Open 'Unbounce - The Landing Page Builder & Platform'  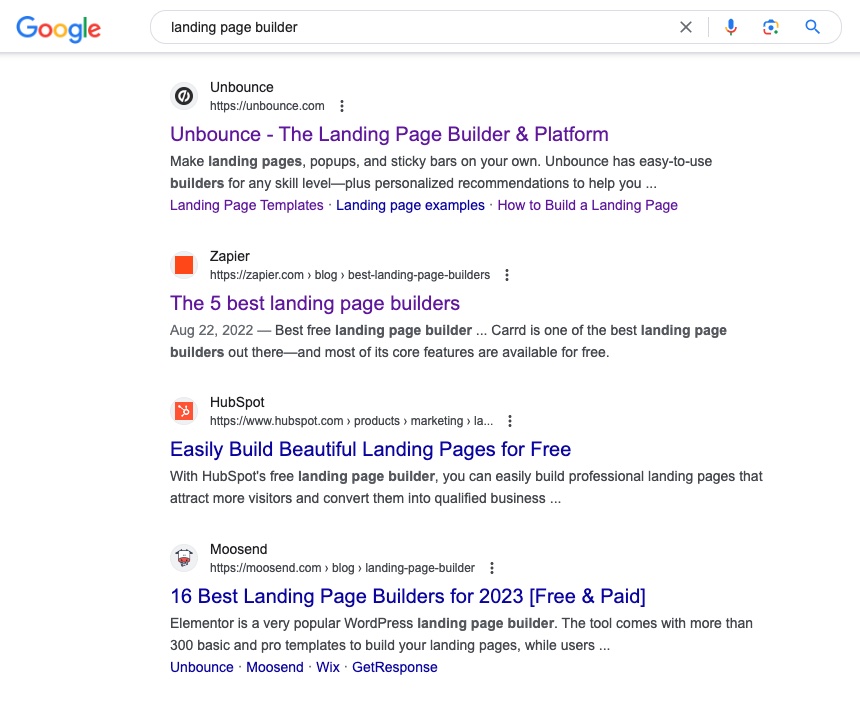coord(389,134)
